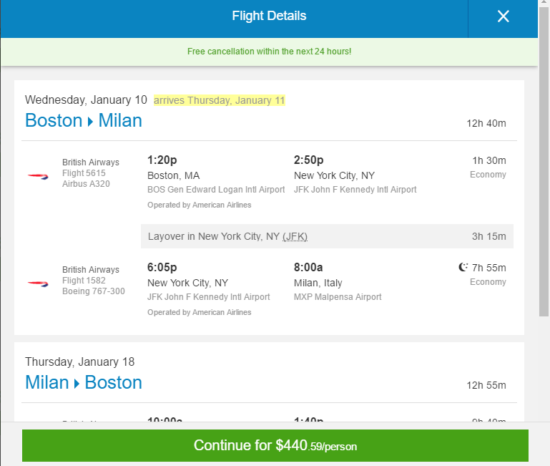Image resolution: width=550 pixels, height=466 pixels.
Task: Click the 1:20p Boston departure time
Action: [x=162, y=160]
